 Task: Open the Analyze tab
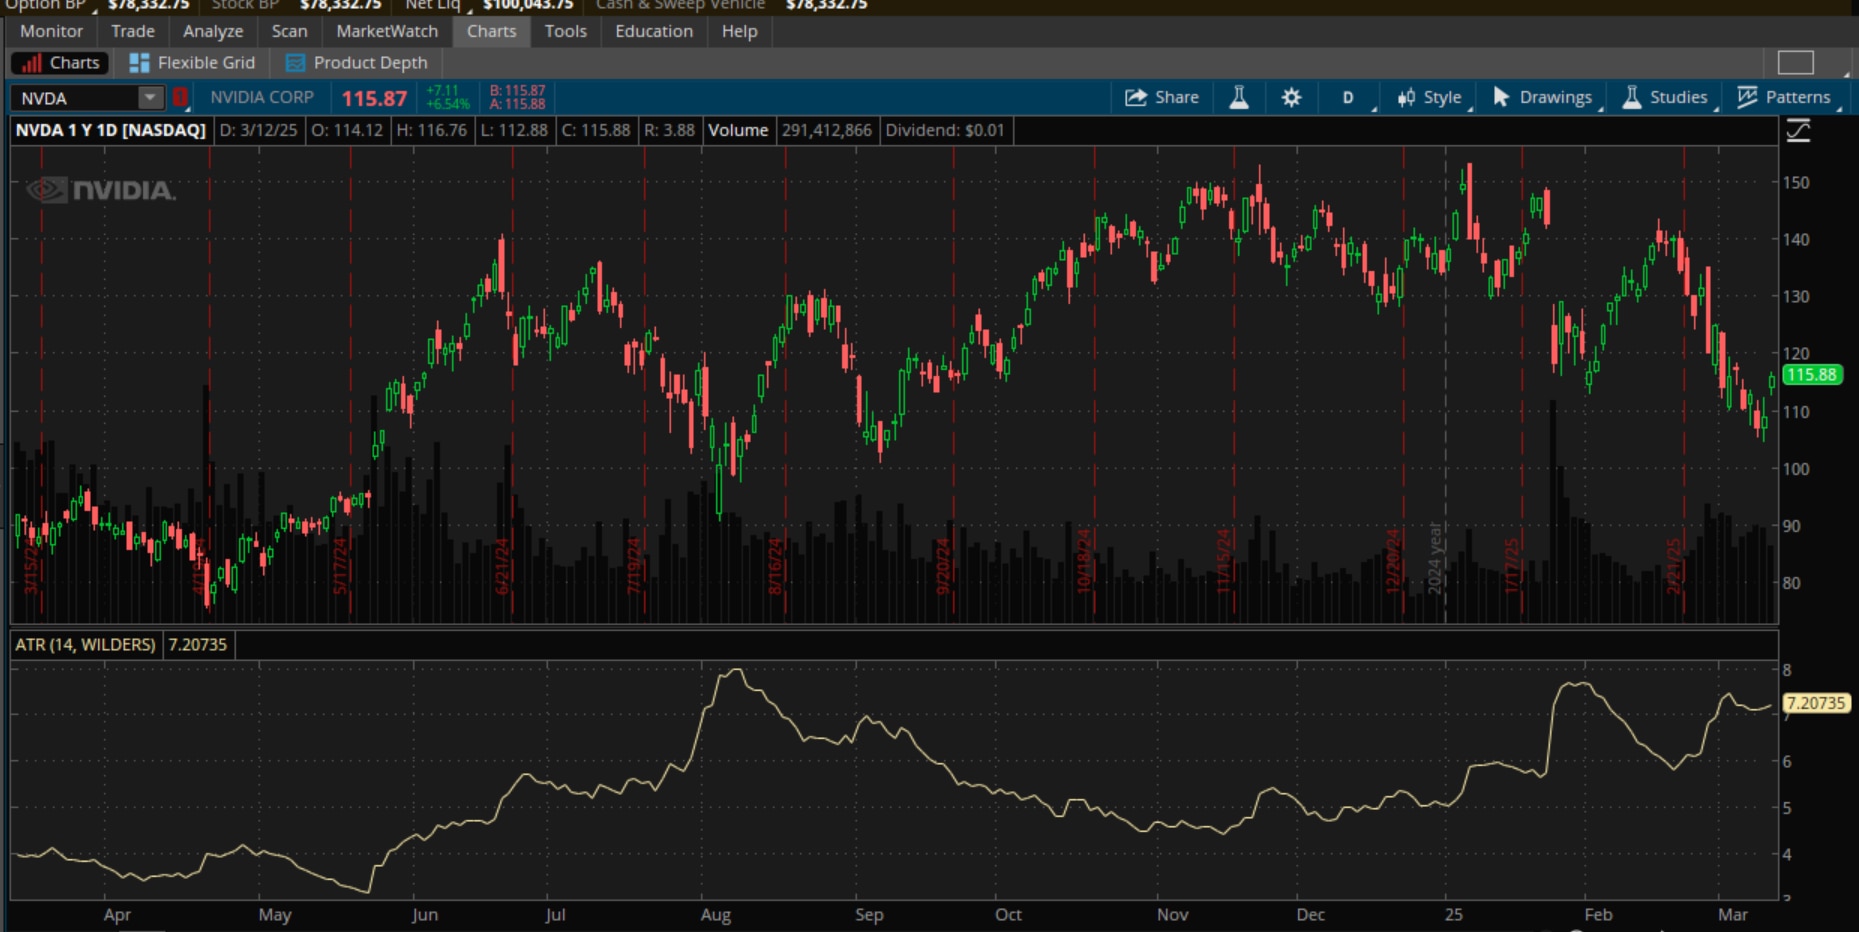point(213,31)
